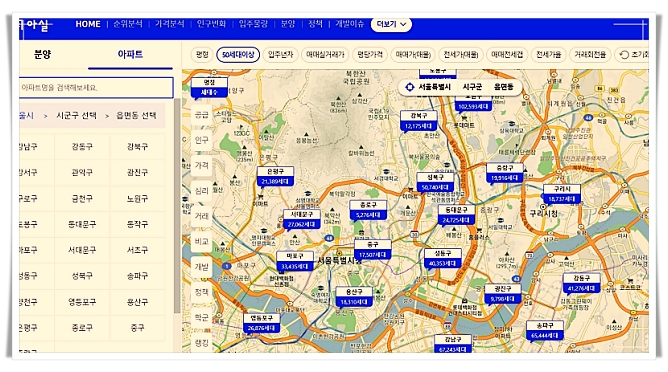Choose 관악구 in district list
This screenshot has height=372, width=668.
pyautogui.click(x=82, y=173)
